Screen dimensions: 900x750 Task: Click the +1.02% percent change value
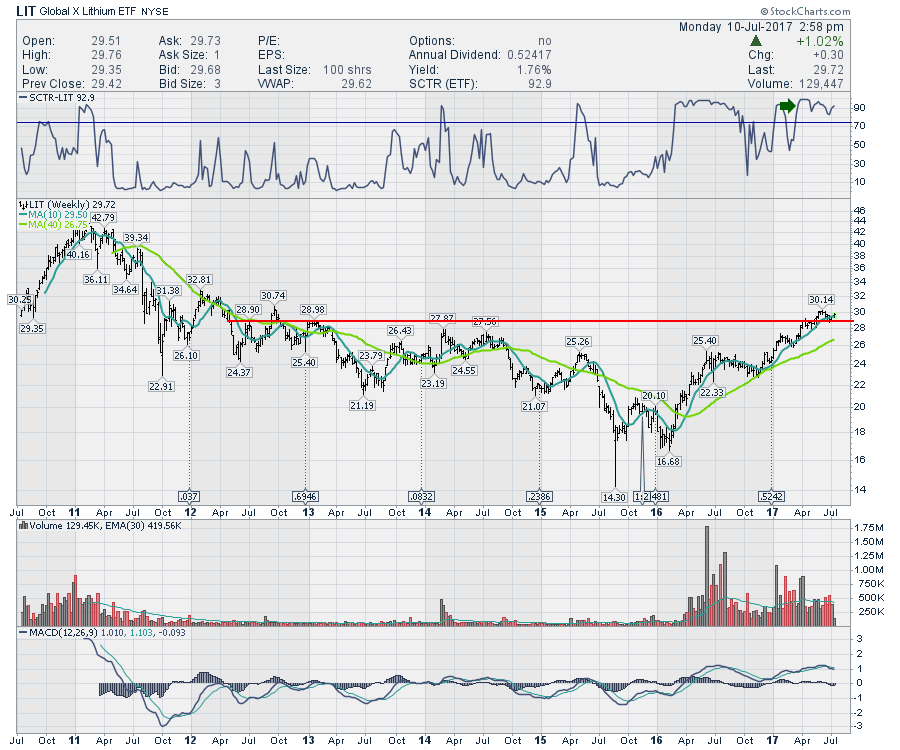(x=819, y=41)
